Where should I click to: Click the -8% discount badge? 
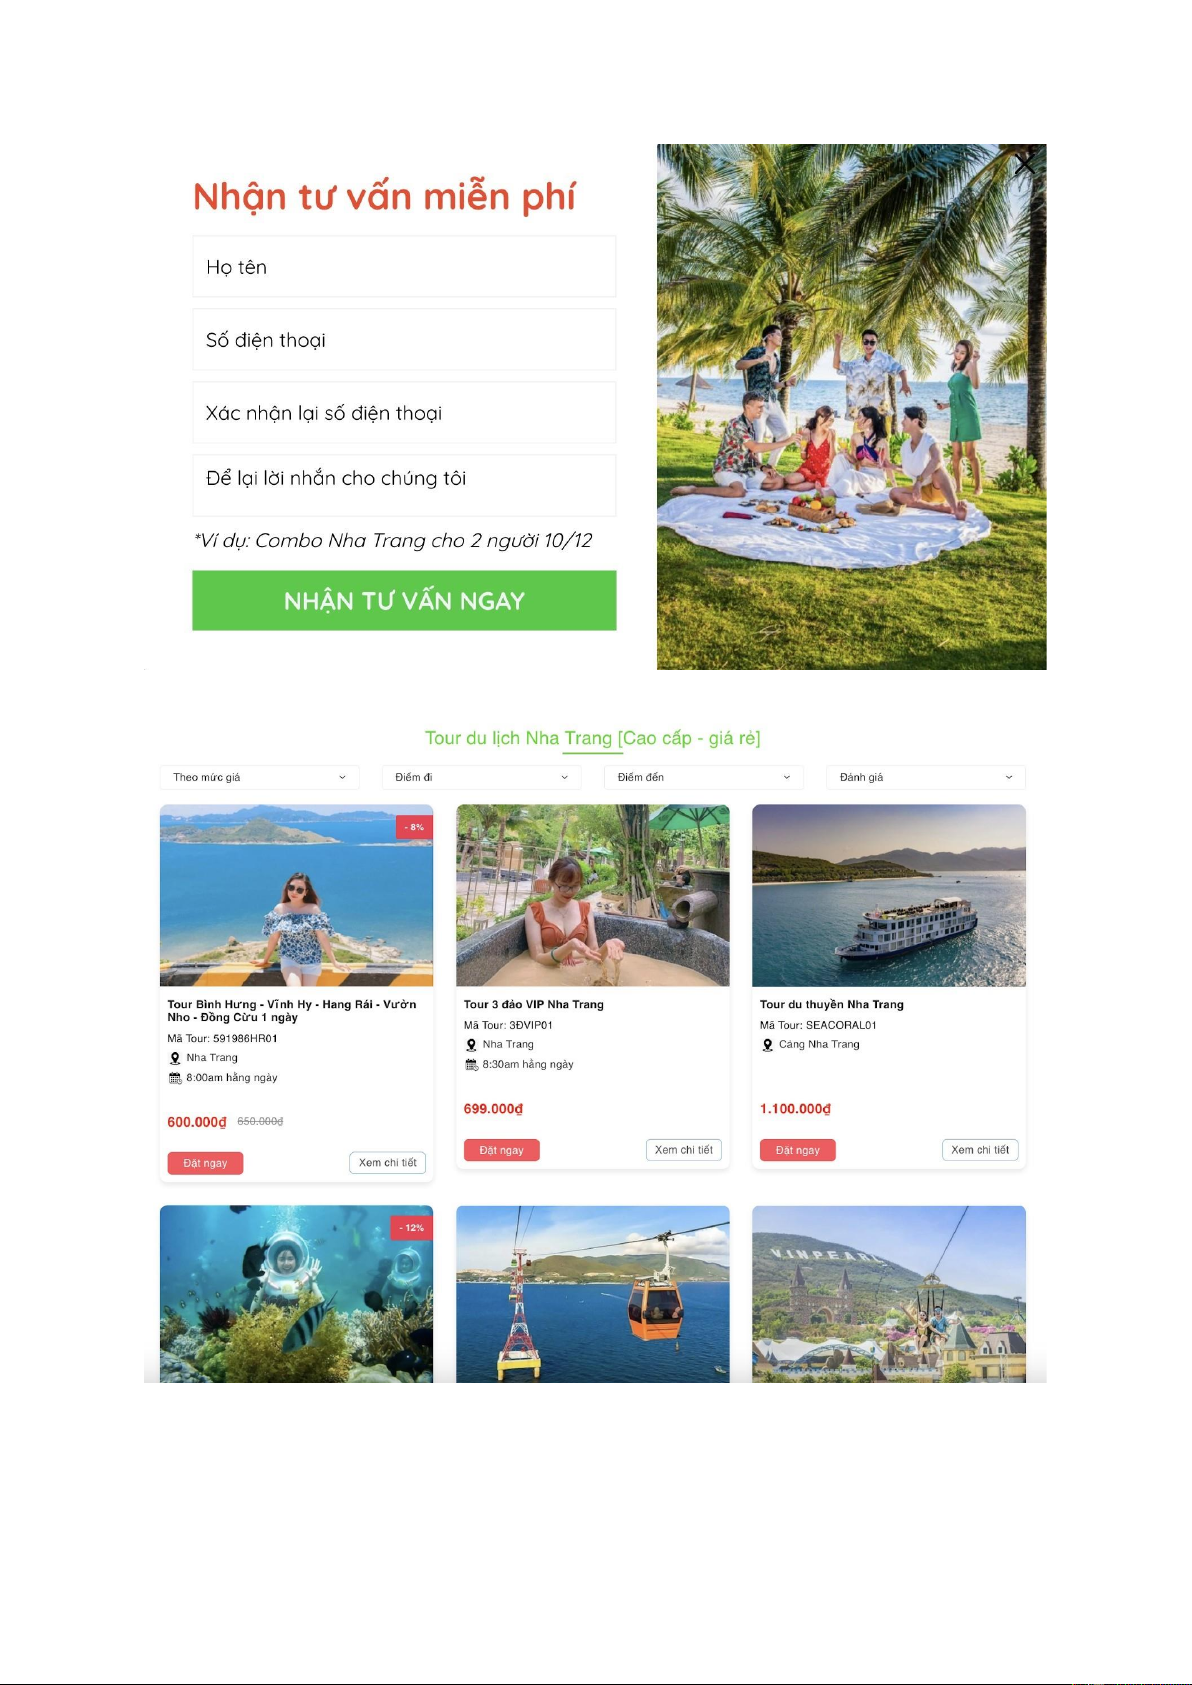pos(414,827)
